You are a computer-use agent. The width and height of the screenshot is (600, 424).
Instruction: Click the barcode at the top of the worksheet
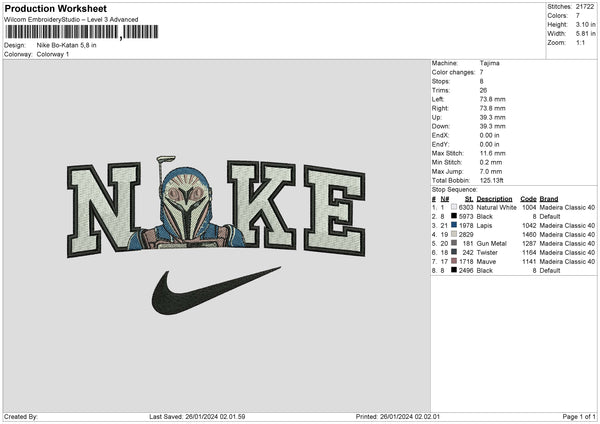[82, 32]
